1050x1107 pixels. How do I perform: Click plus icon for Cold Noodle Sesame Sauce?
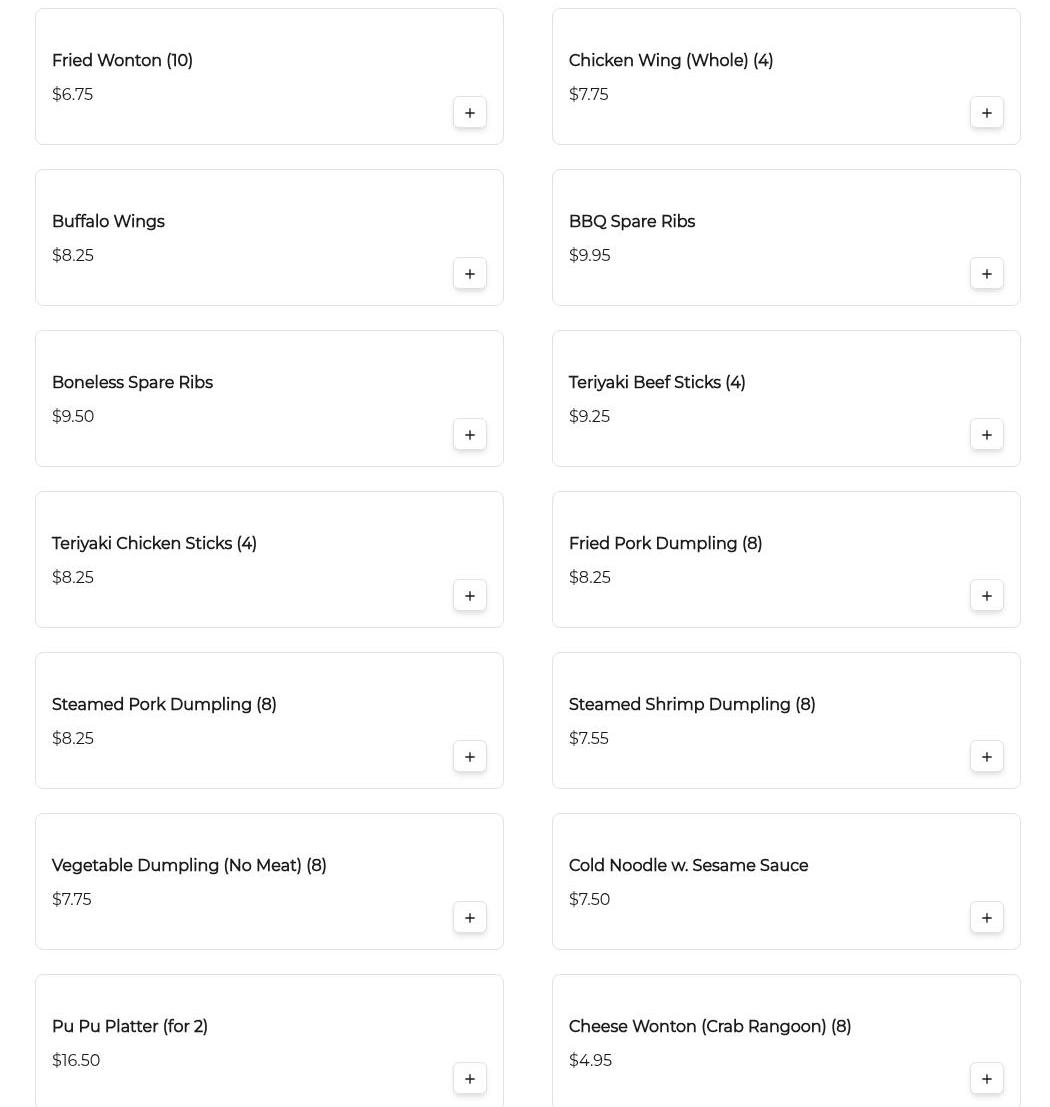987,918
